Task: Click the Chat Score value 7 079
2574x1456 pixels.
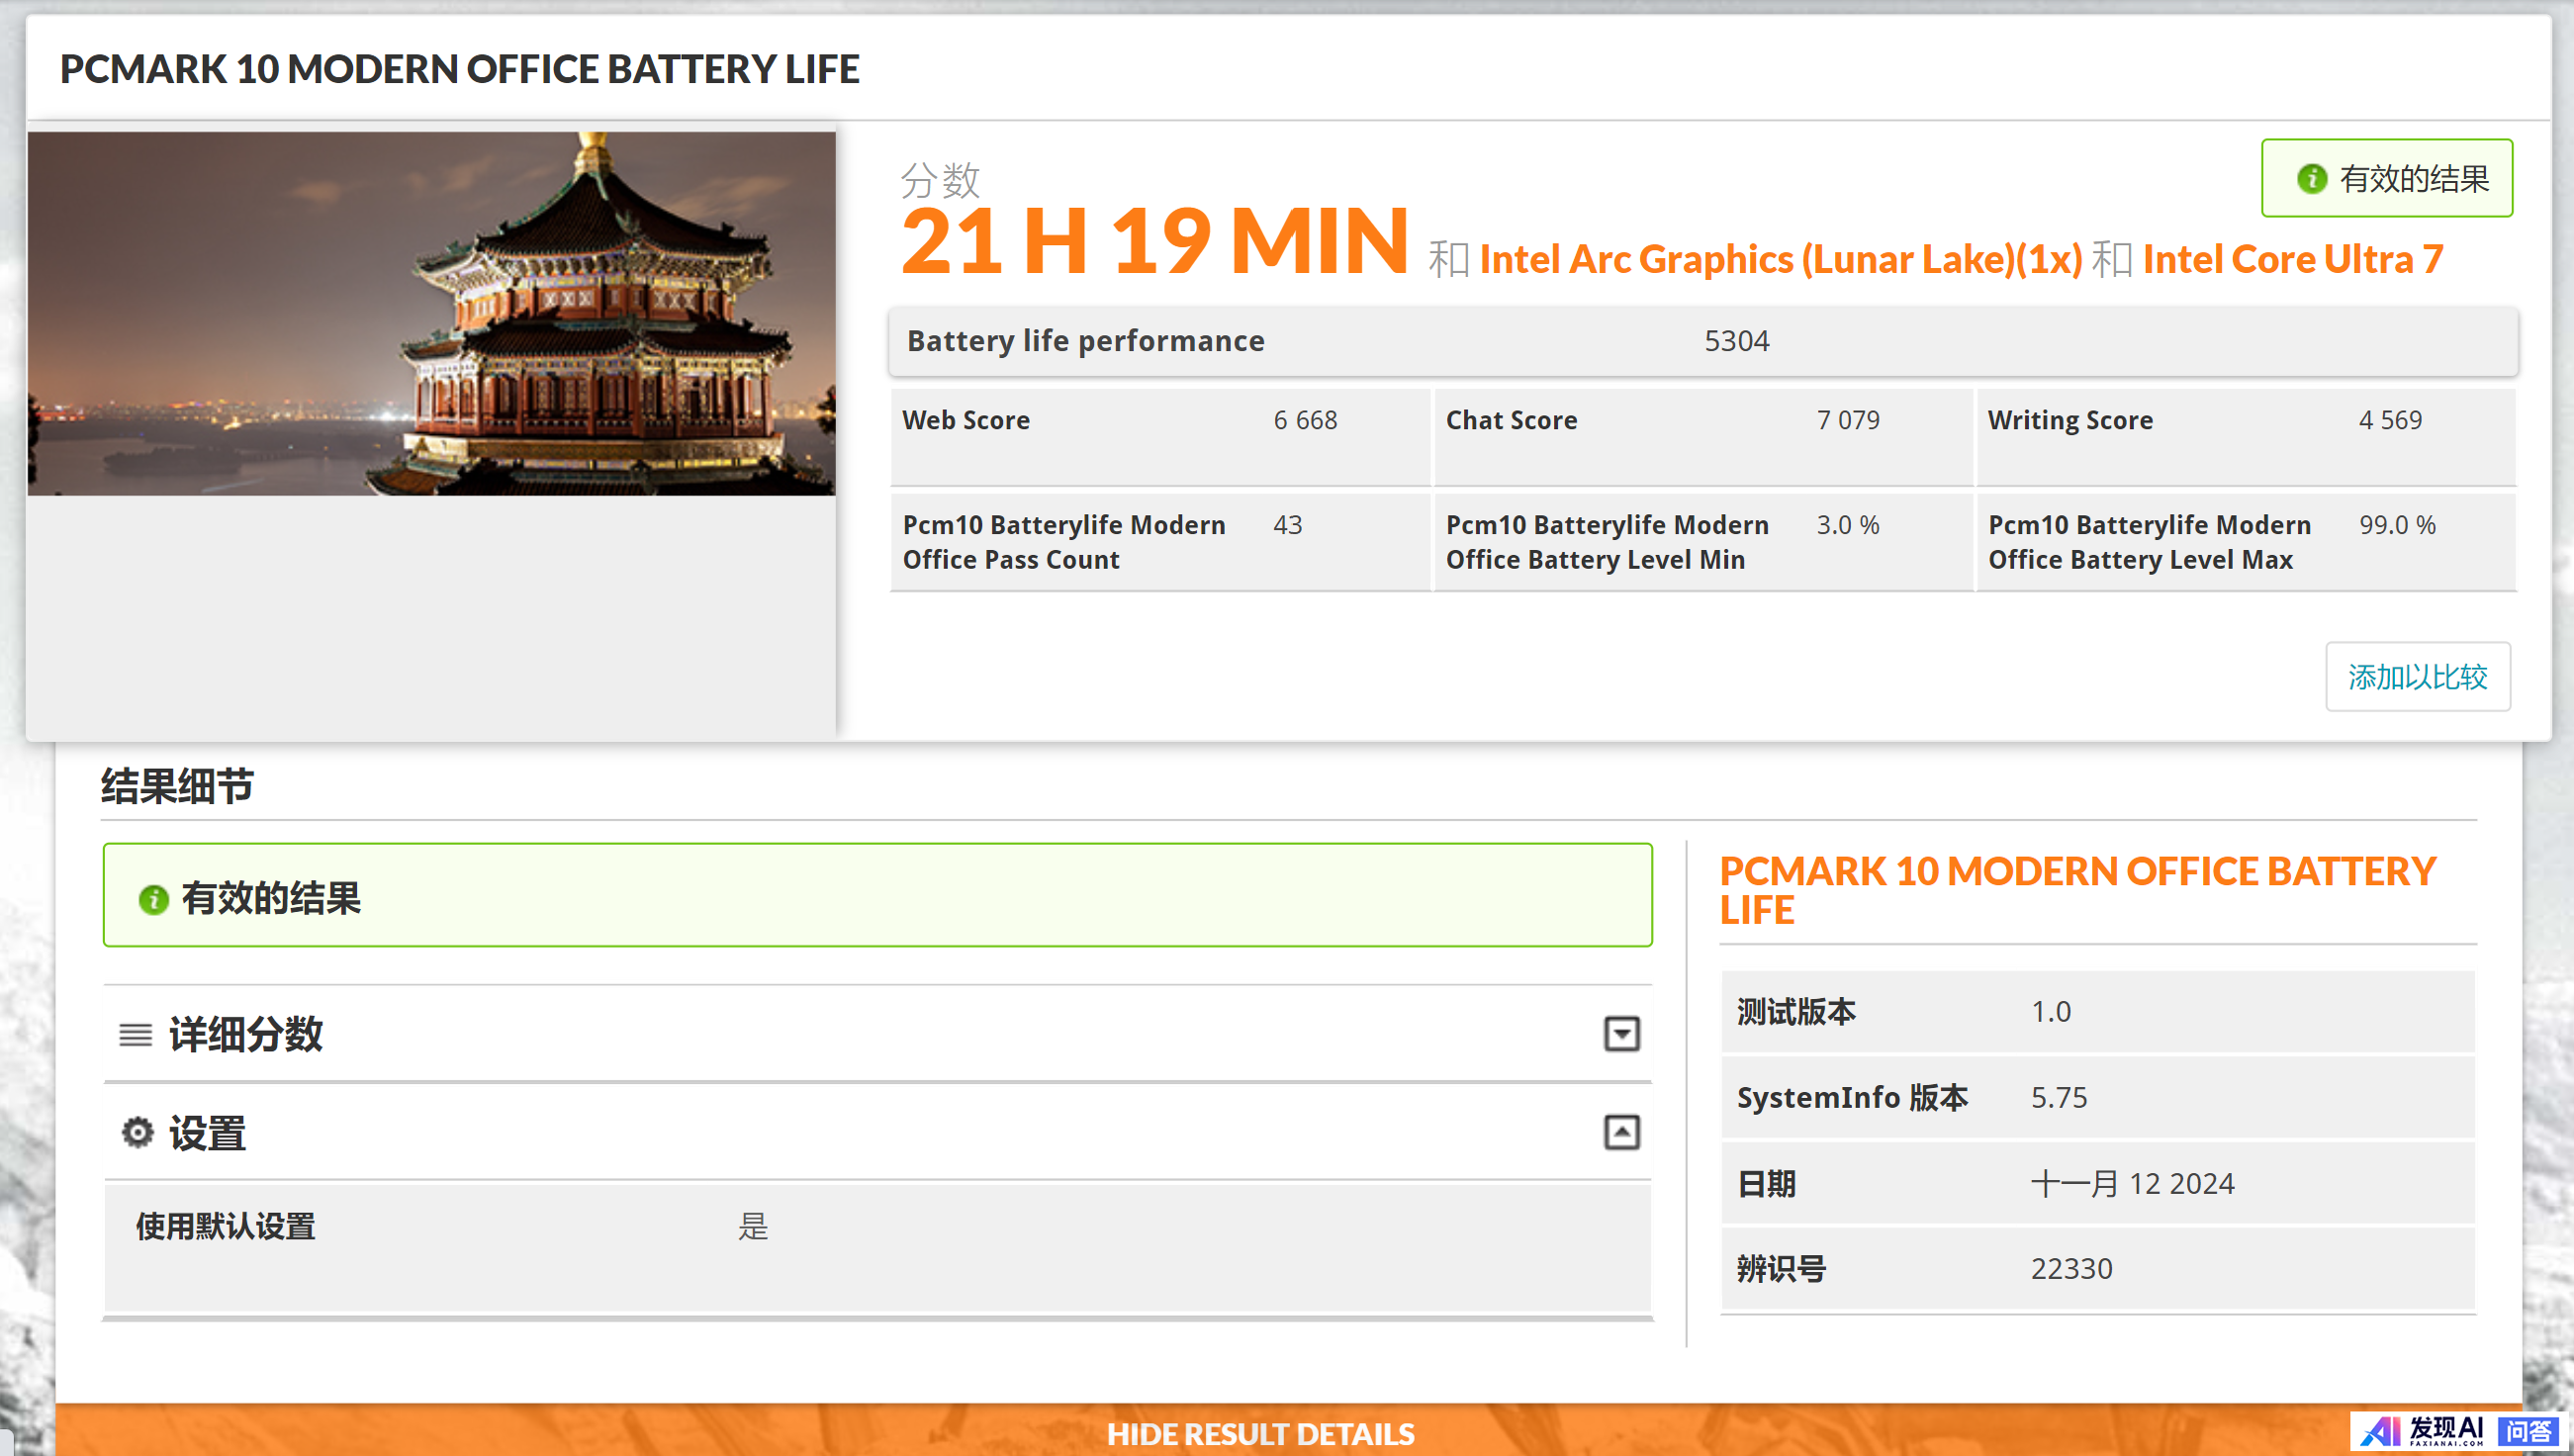Action: pos(1848,420)
